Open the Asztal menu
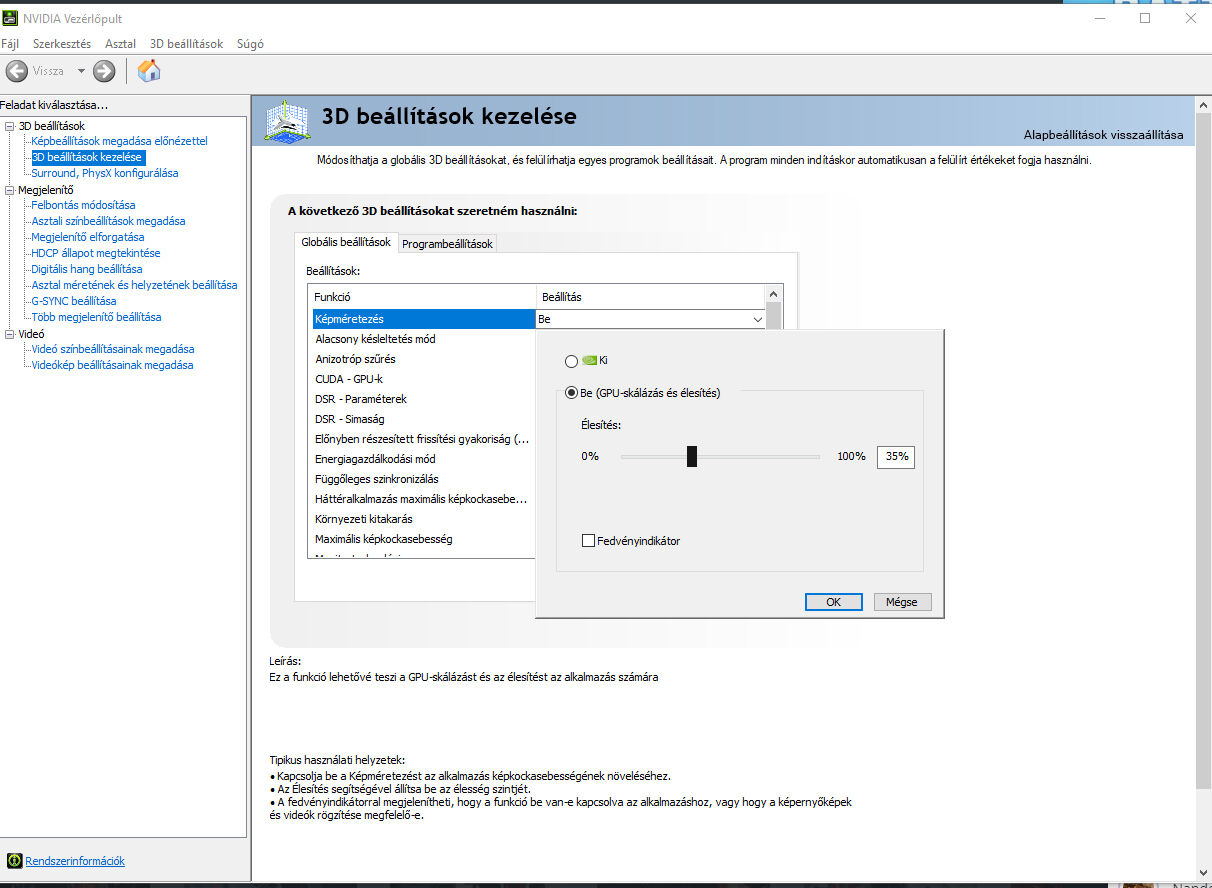The width and height of the screenshot is (1212, 888). coord(121,44)
